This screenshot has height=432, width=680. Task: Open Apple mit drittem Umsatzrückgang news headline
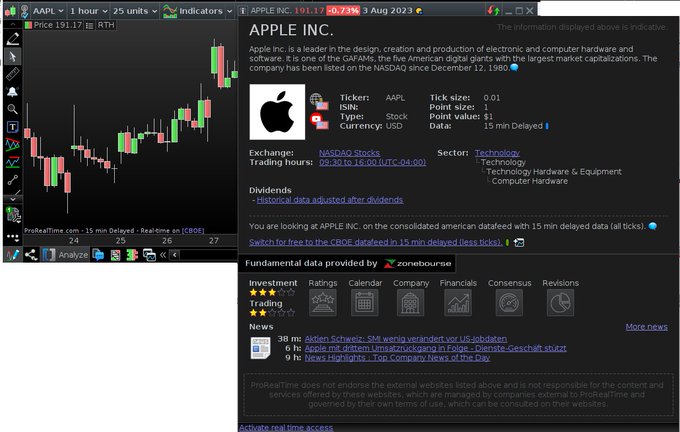click(435, 348)
